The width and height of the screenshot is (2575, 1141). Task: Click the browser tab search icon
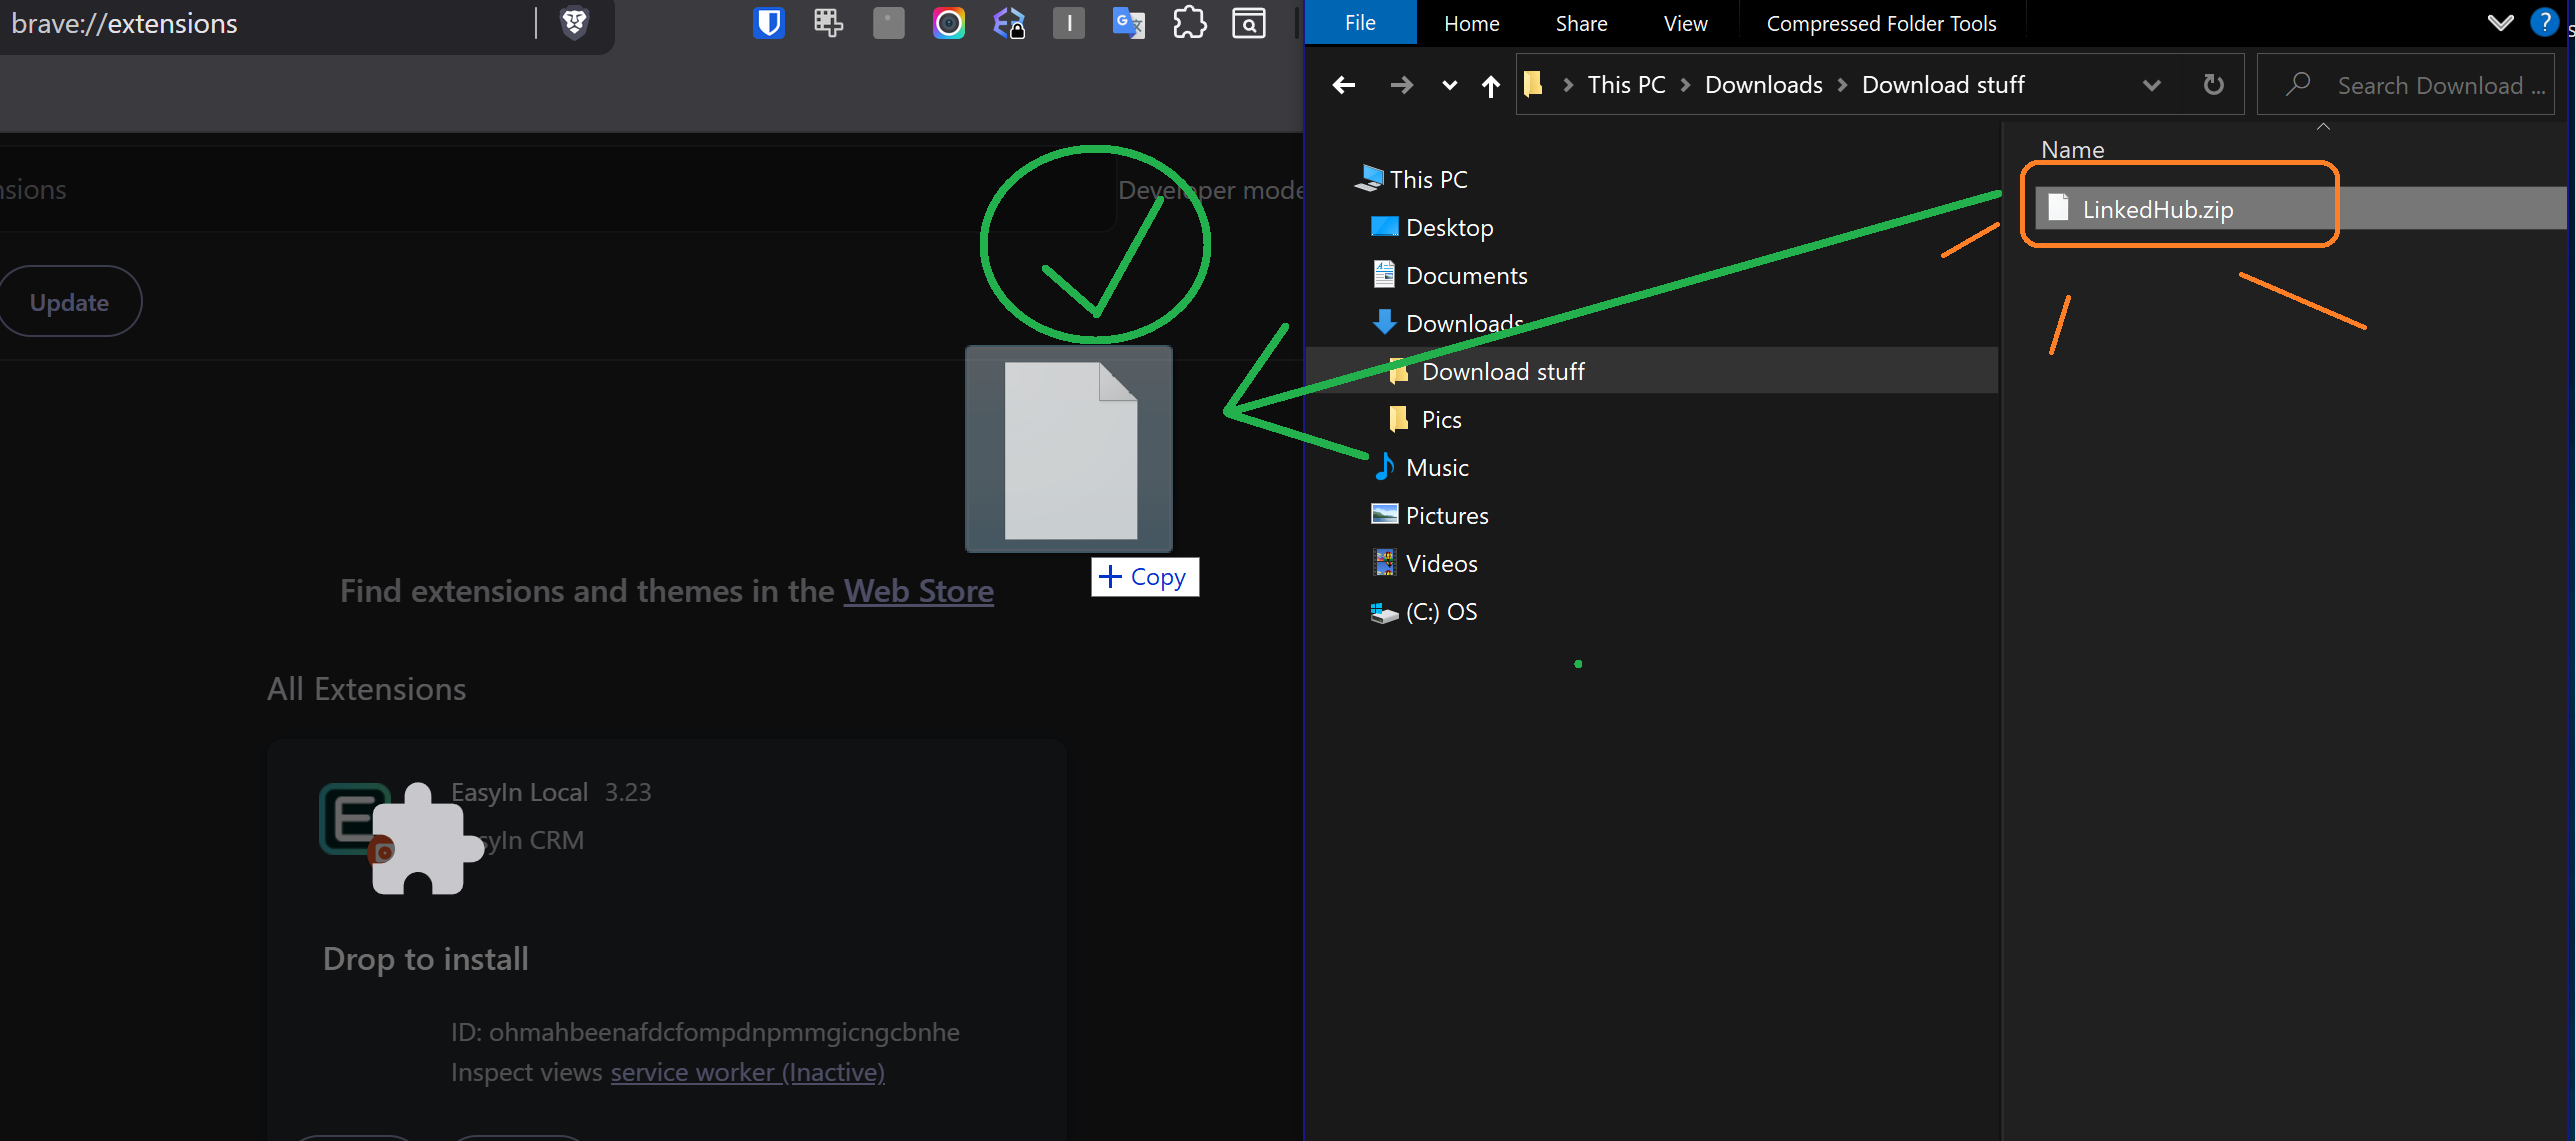pyautogui.click(x=1249, y=22)
